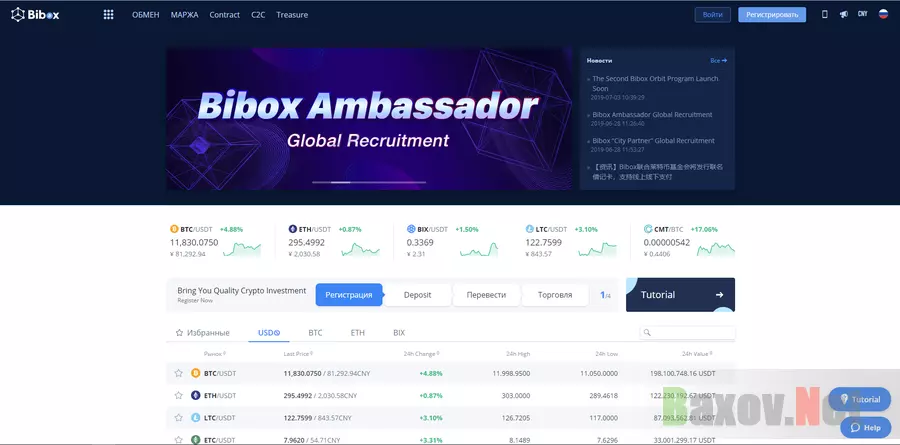Open the apps grid menu icon
900x445 pixels.
pyautogui.click(x=108, y=15)
